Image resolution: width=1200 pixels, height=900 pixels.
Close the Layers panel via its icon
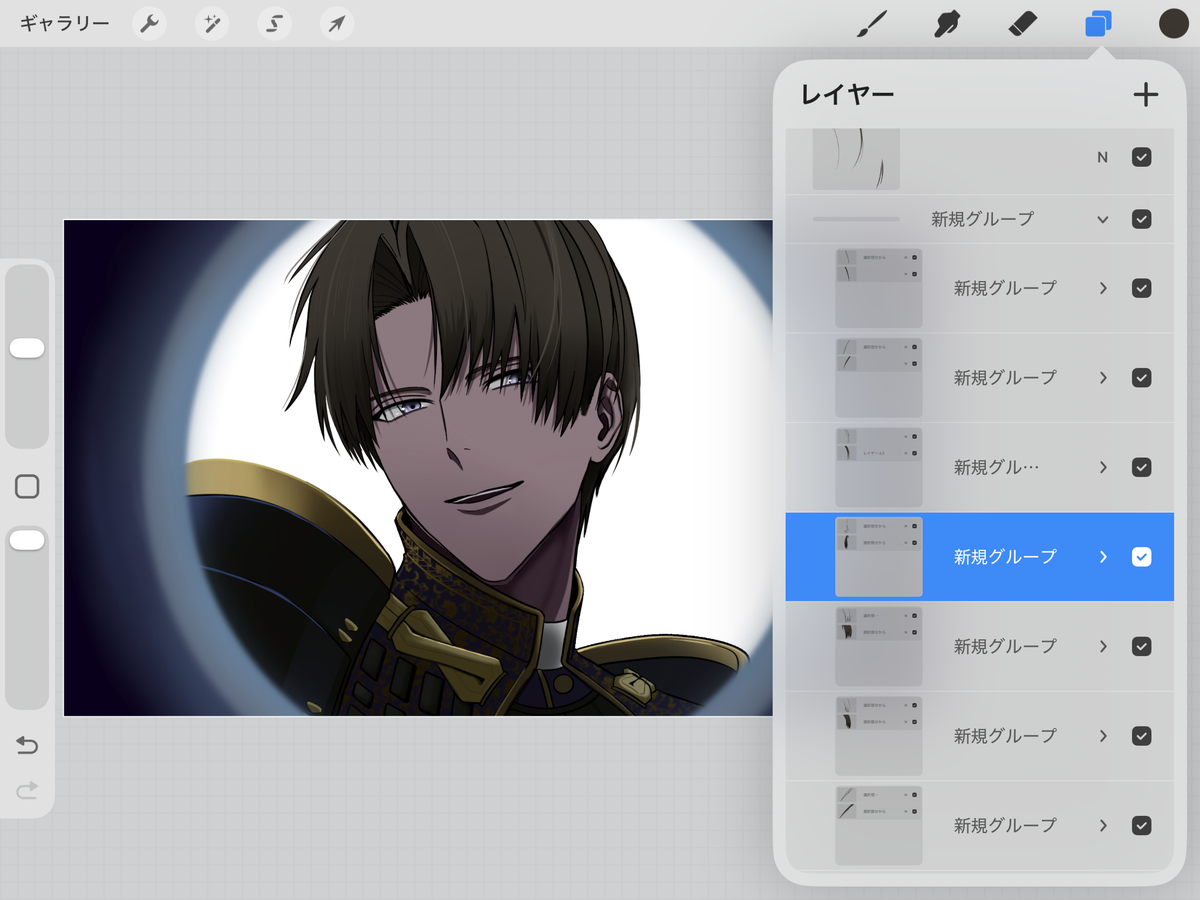(x=1098, y=23)
